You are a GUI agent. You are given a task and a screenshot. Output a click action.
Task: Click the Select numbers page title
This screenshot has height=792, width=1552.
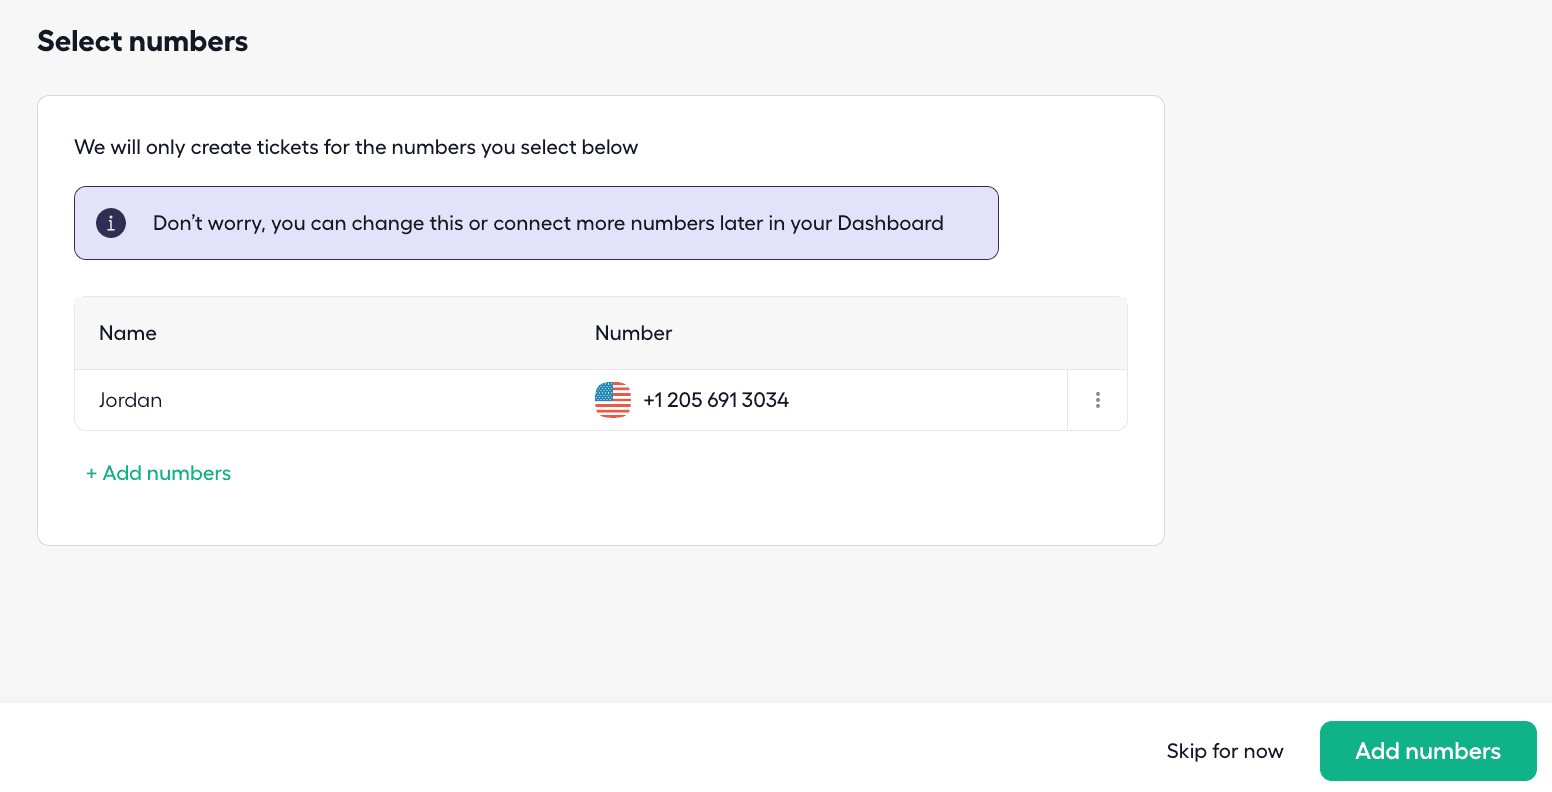coord(142,41)
